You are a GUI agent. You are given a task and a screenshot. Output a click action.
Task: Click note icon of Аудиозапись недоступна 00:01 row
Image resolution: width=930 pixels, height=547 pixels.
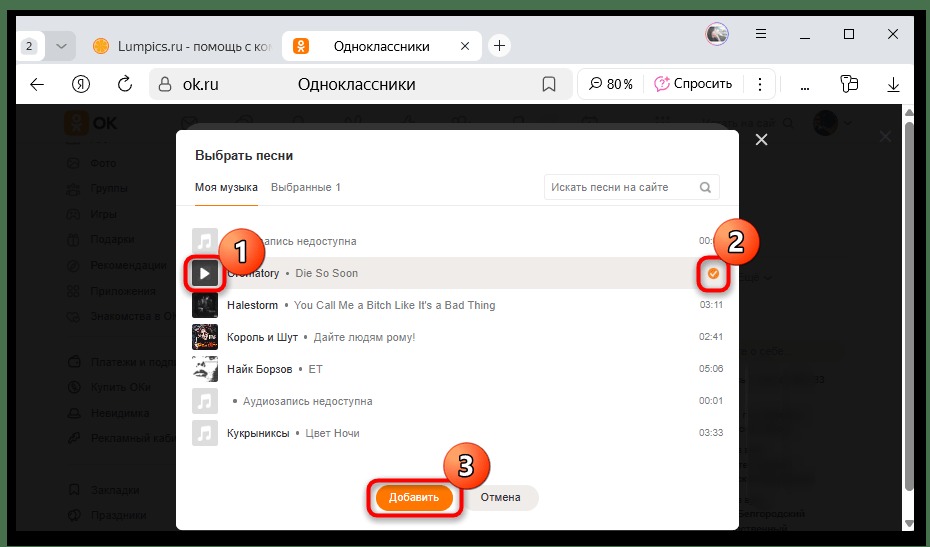(205, 401)
